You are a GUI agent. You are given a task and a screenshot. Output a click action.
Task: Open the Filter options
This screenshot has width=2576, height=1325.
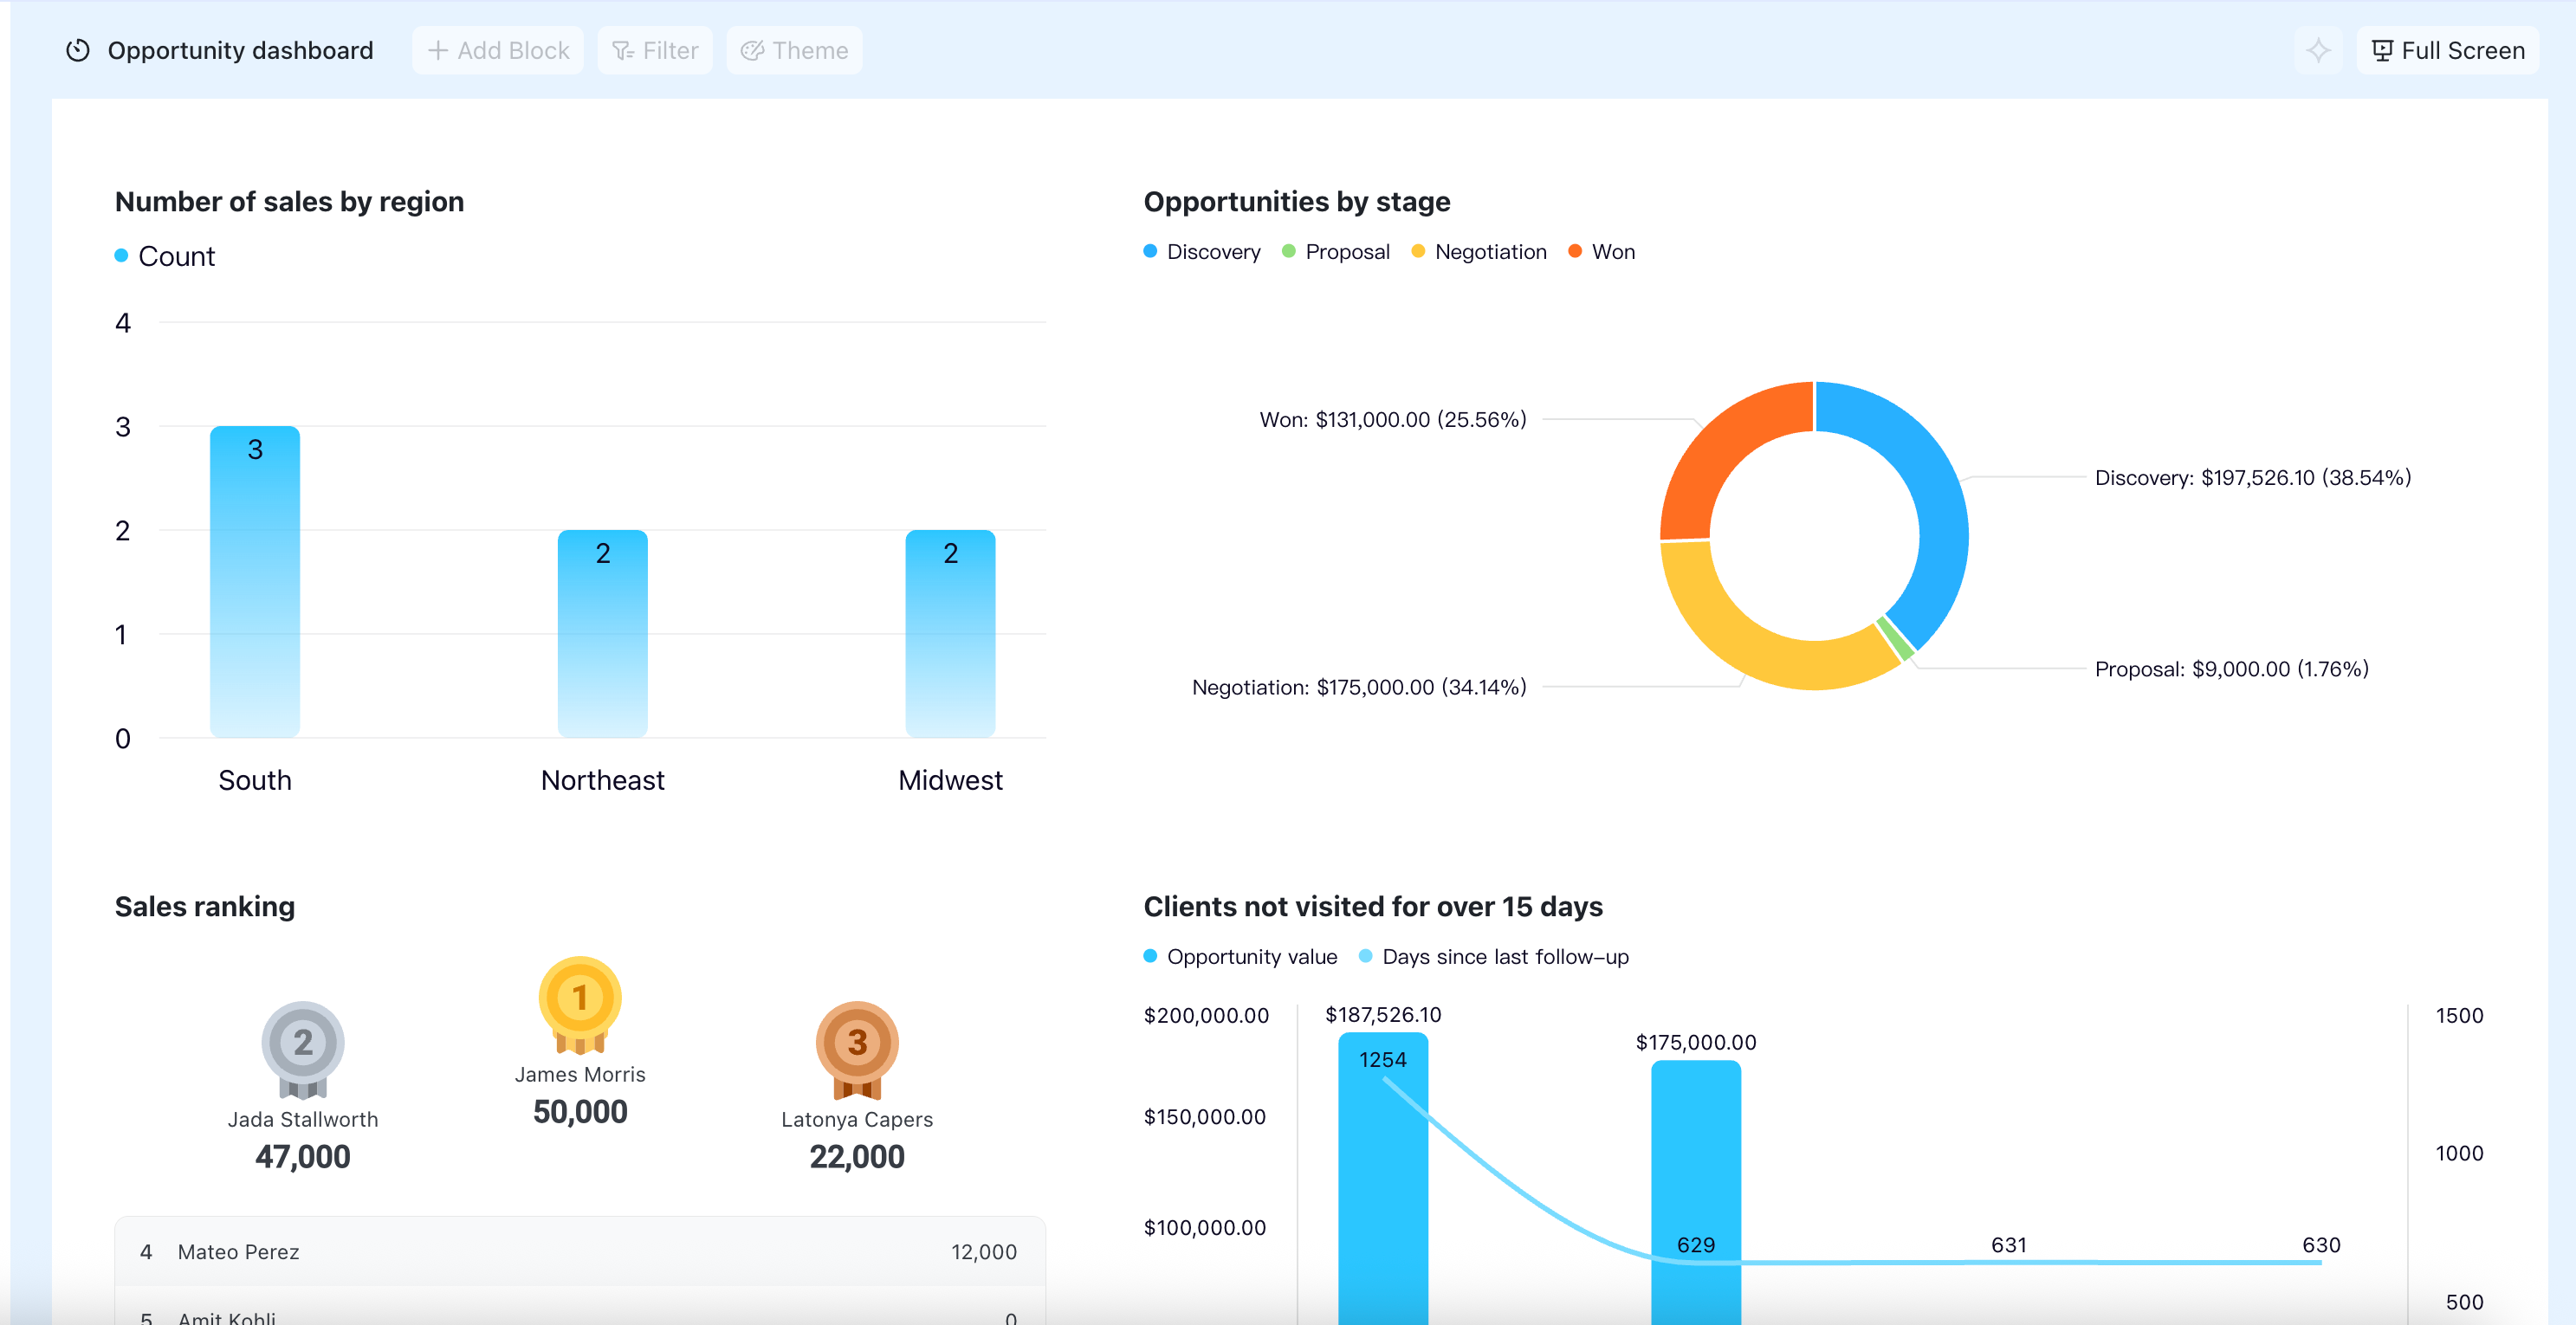(655, 50)
